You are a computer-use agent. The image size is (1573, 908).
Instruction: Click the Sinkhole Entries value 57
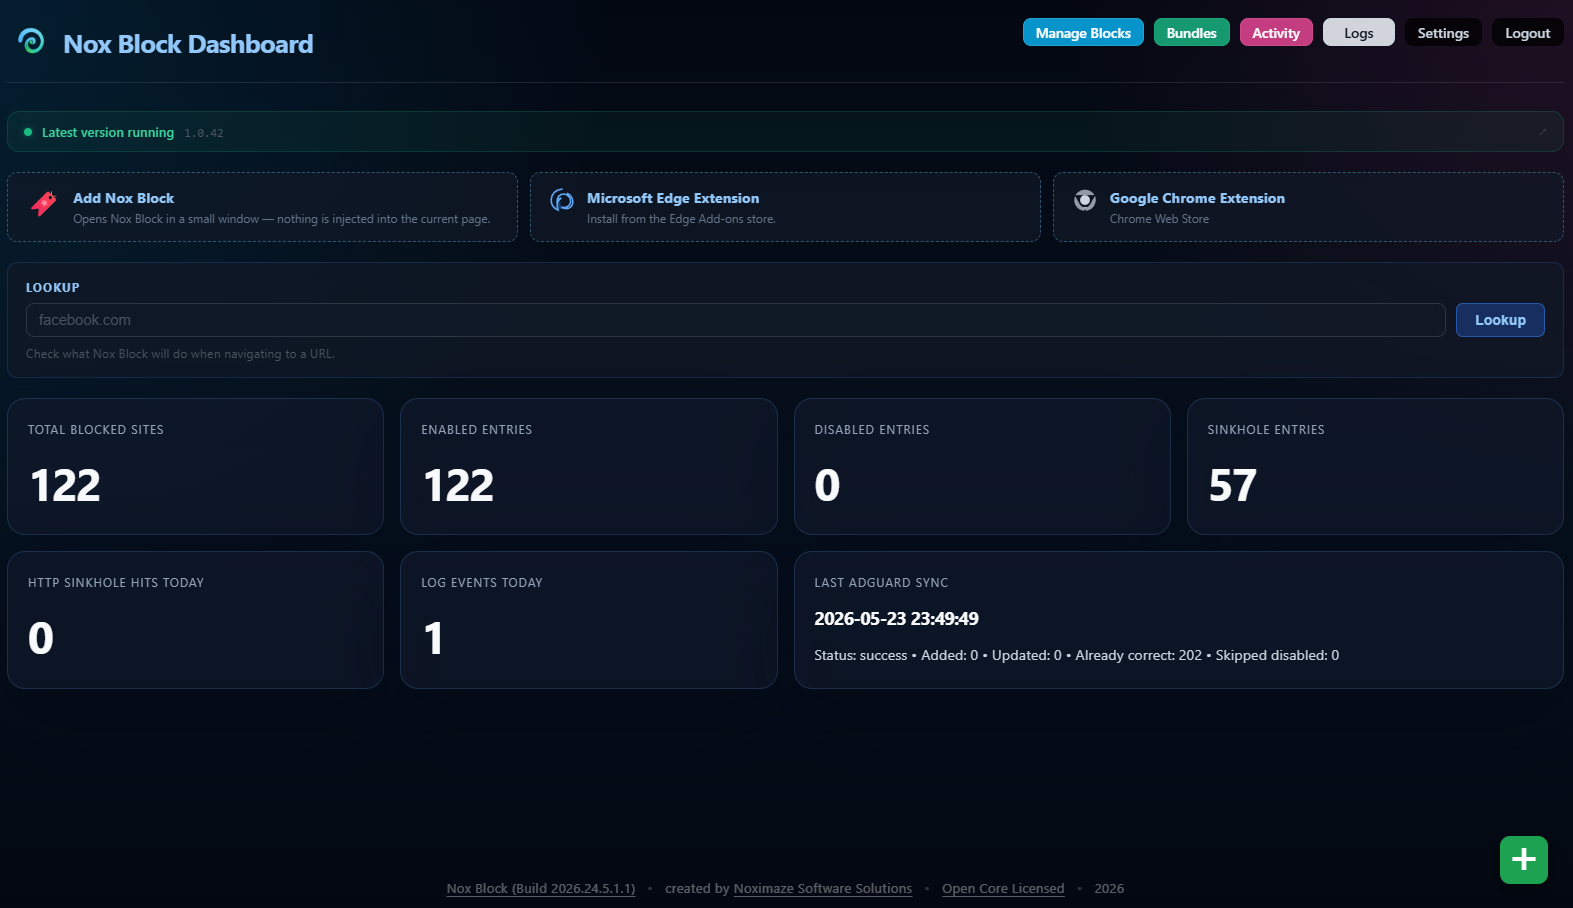(1232, 486)
